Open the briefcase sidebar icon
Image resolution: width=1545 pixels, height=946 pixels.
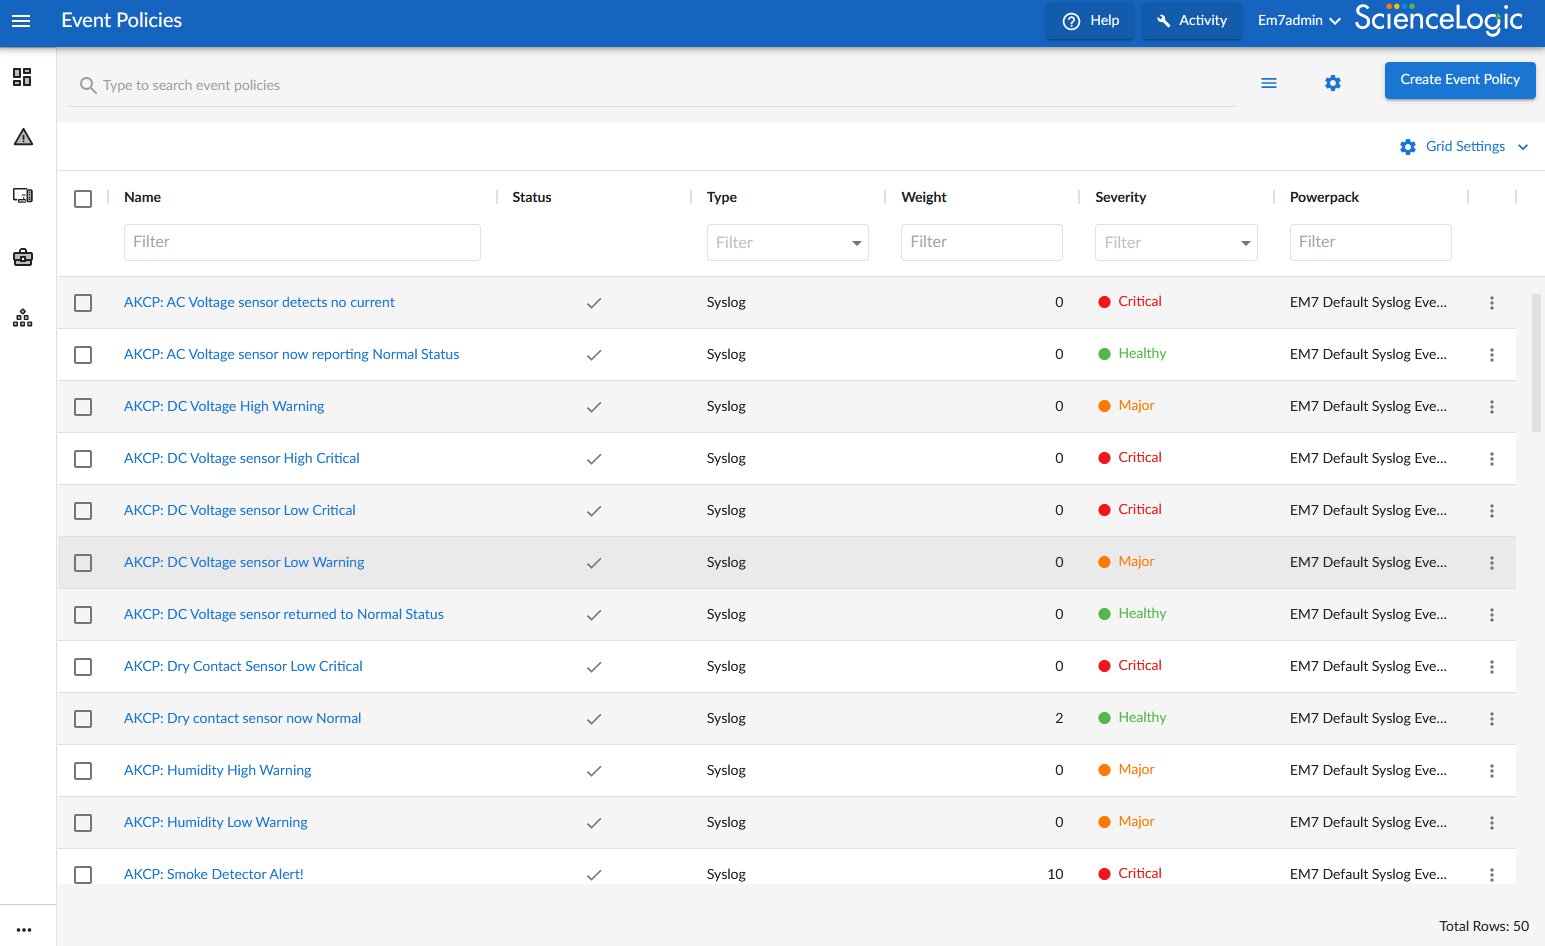(23, 257)
